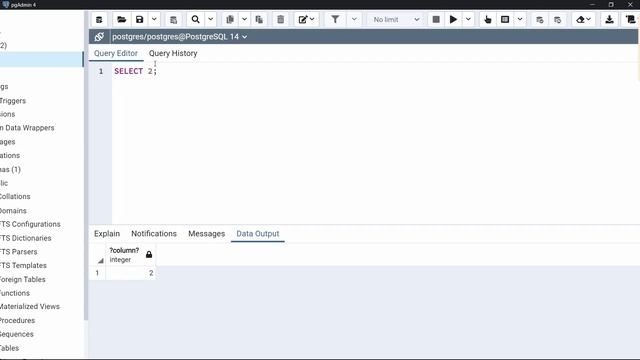Open Find with the magnifier icon
640x360 pixels.
pyautogui.click(x=196, y=20)
